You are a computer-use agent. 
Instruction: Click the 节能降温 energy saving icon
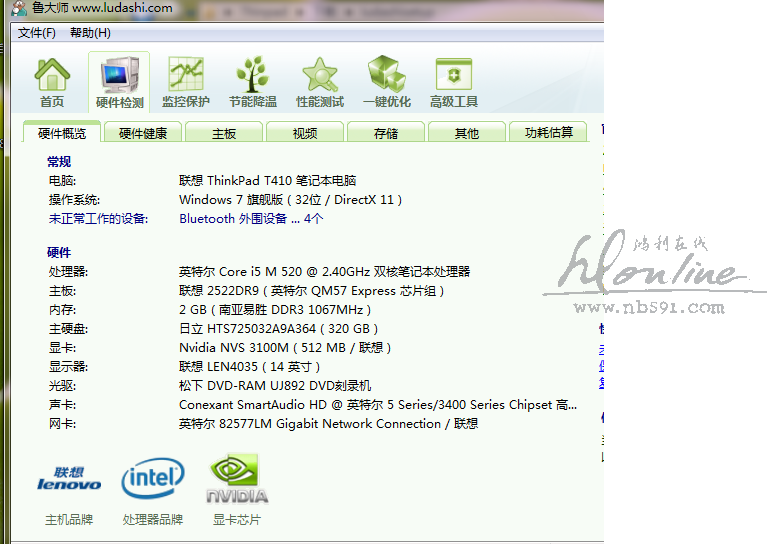[252, 82]
